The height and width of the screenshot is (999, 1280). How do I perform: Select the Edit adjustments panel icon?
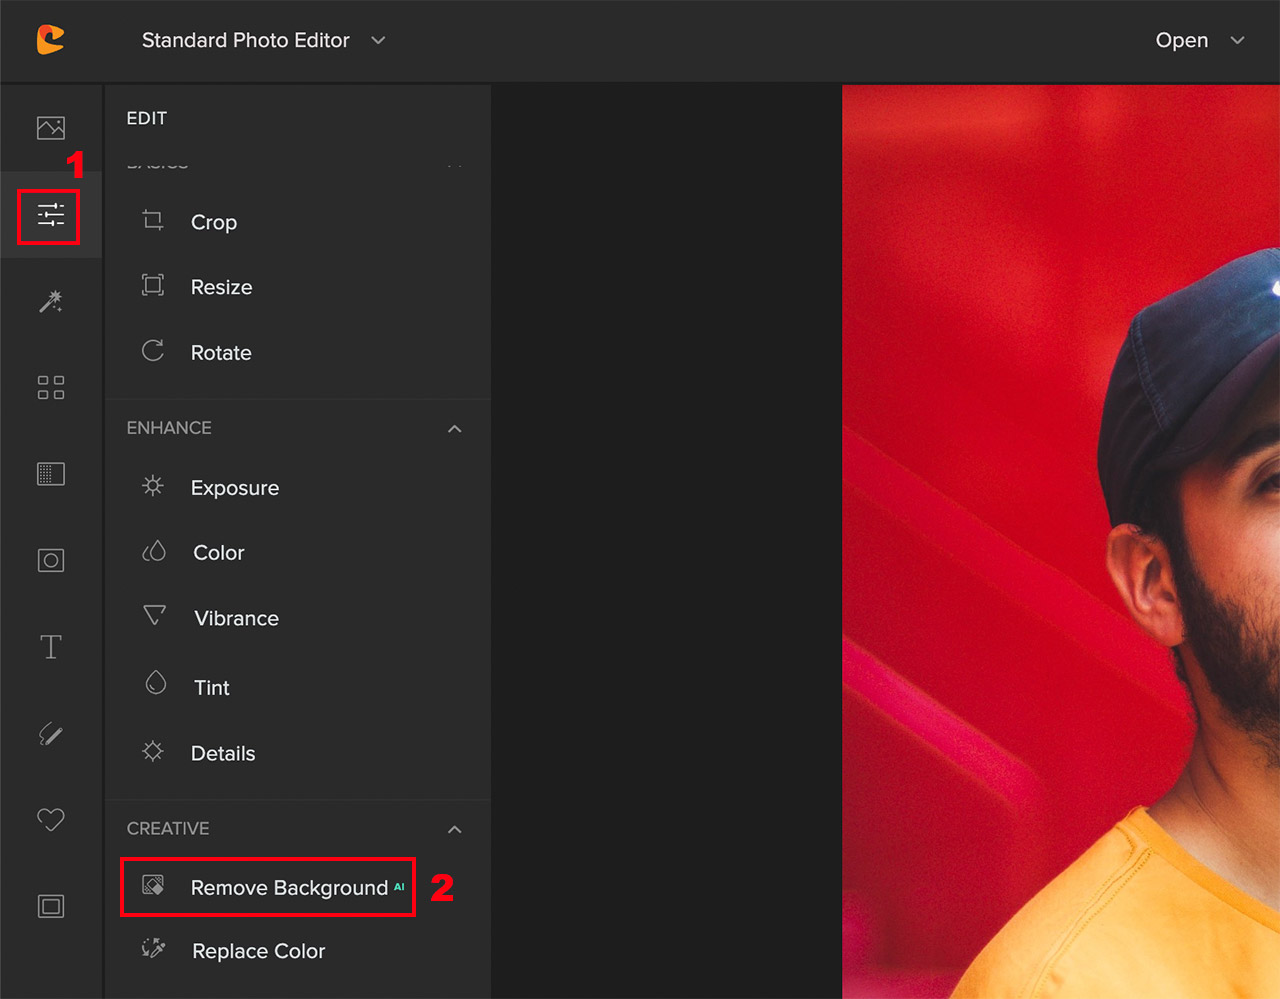(50, 216)
